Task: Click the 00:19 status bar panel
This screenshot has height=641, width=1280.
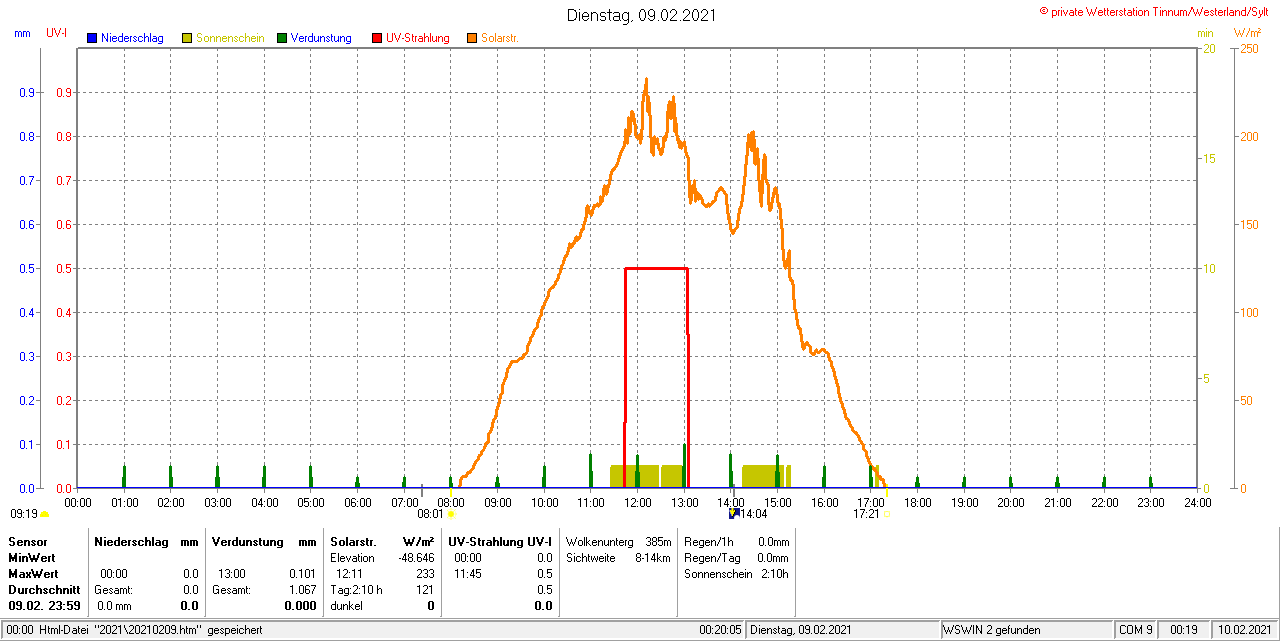Action: click(1184, 630)
